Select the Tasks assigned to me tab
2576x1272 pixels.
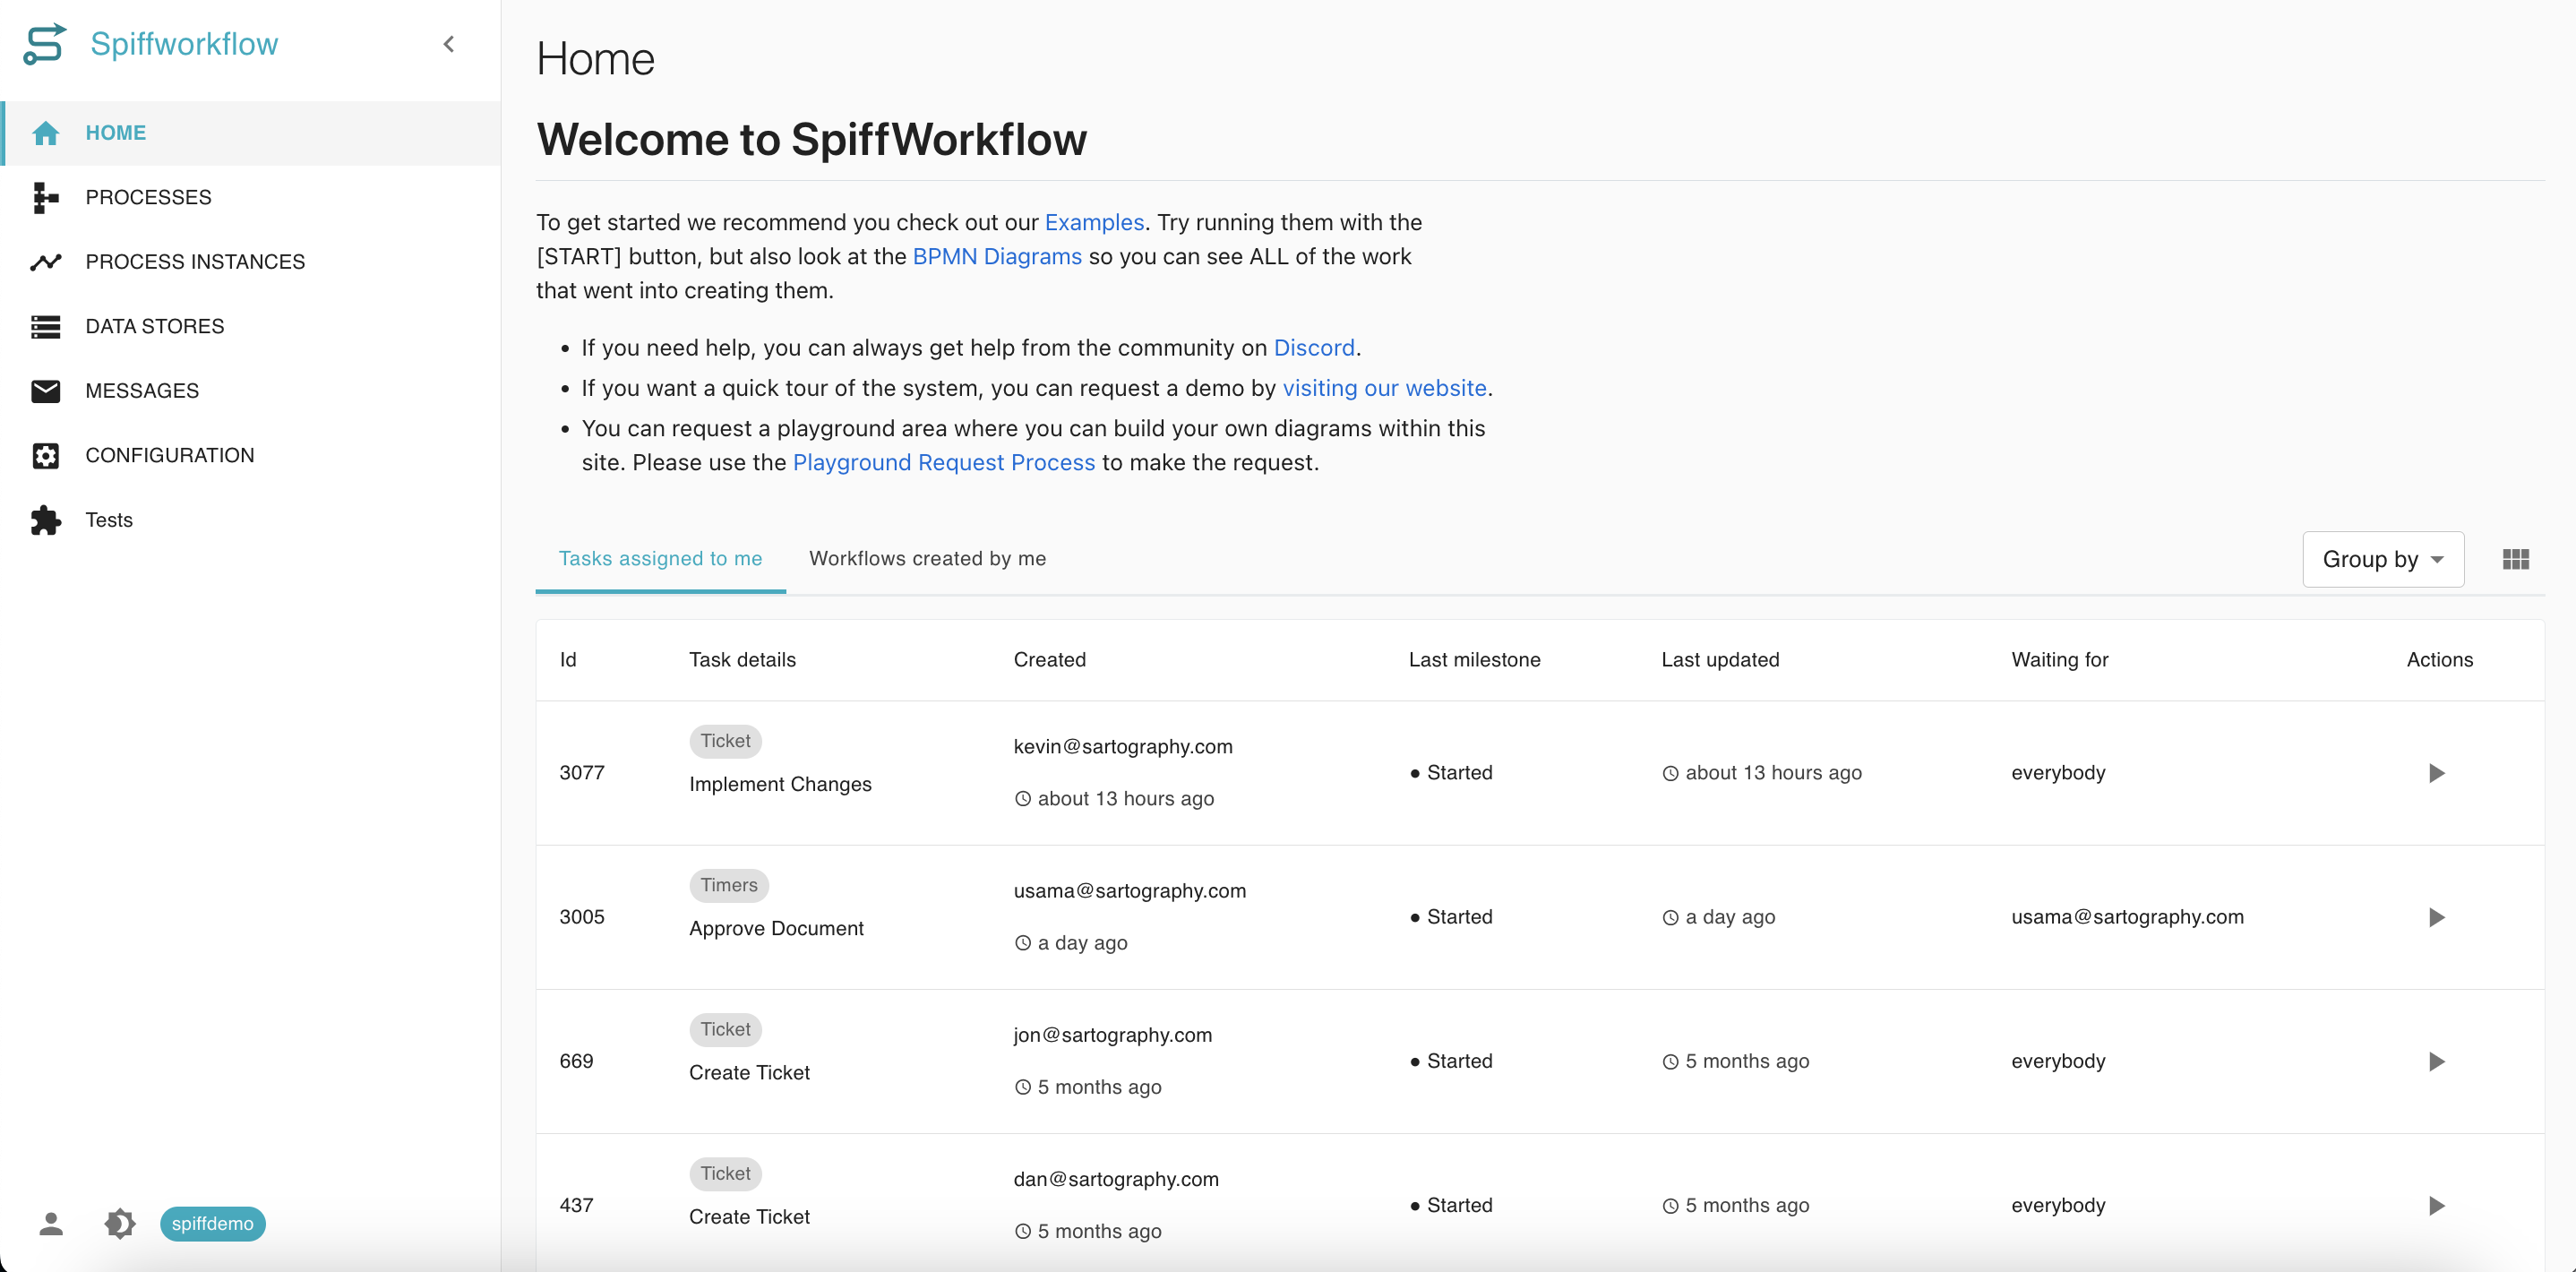pos(660,559)
